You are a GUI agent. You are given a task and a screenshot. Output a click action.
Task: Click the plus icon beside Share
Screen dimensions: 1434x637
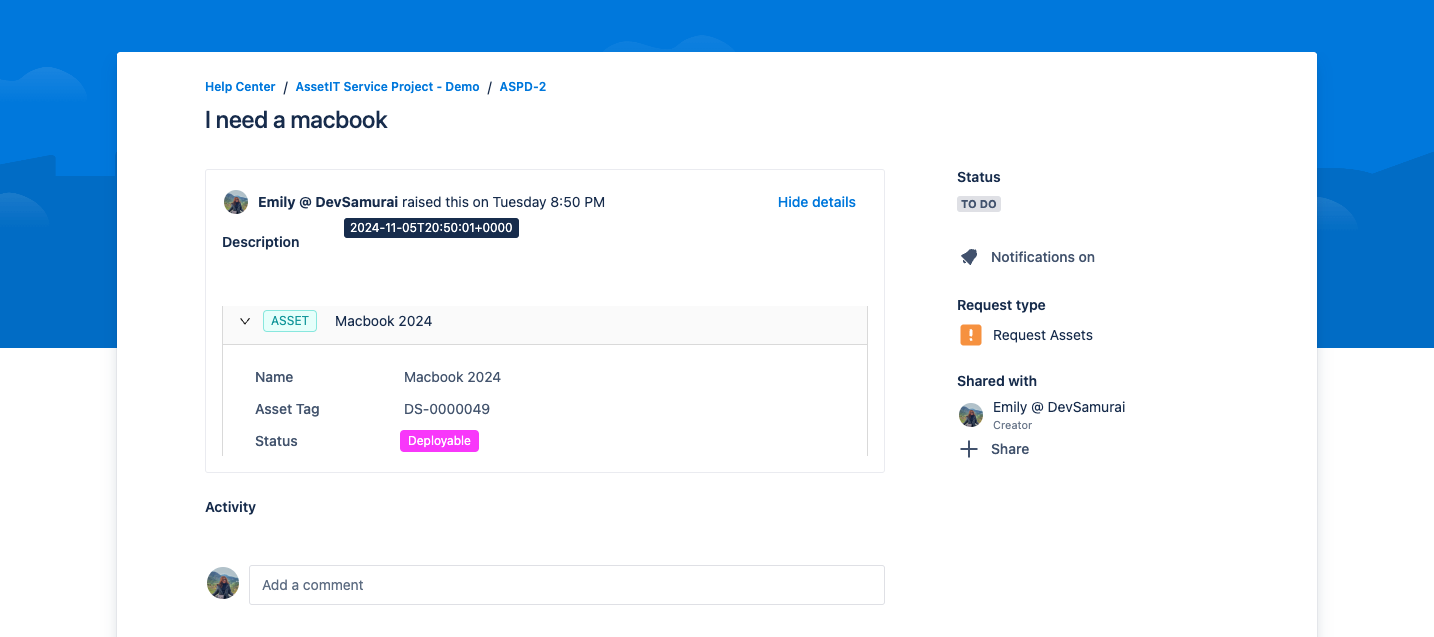(969, 449)
